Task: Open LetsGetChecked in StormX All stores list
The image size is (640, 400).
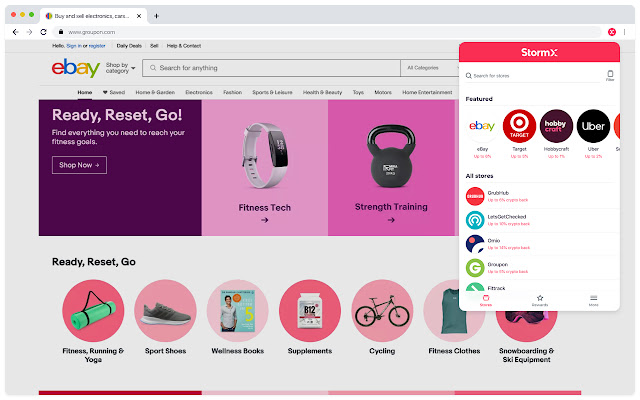Action: [x=540, y=220]
